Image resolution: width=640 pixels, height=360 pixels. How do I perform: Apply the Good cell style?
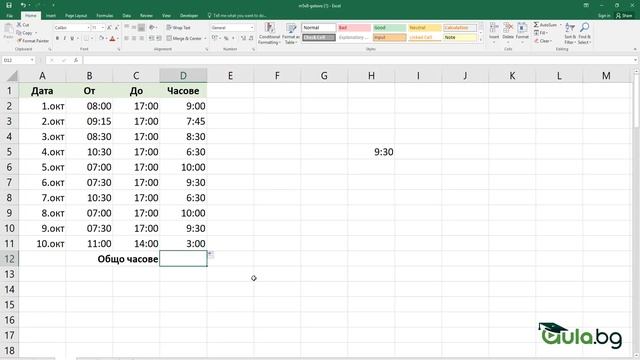tap(389, 28)
